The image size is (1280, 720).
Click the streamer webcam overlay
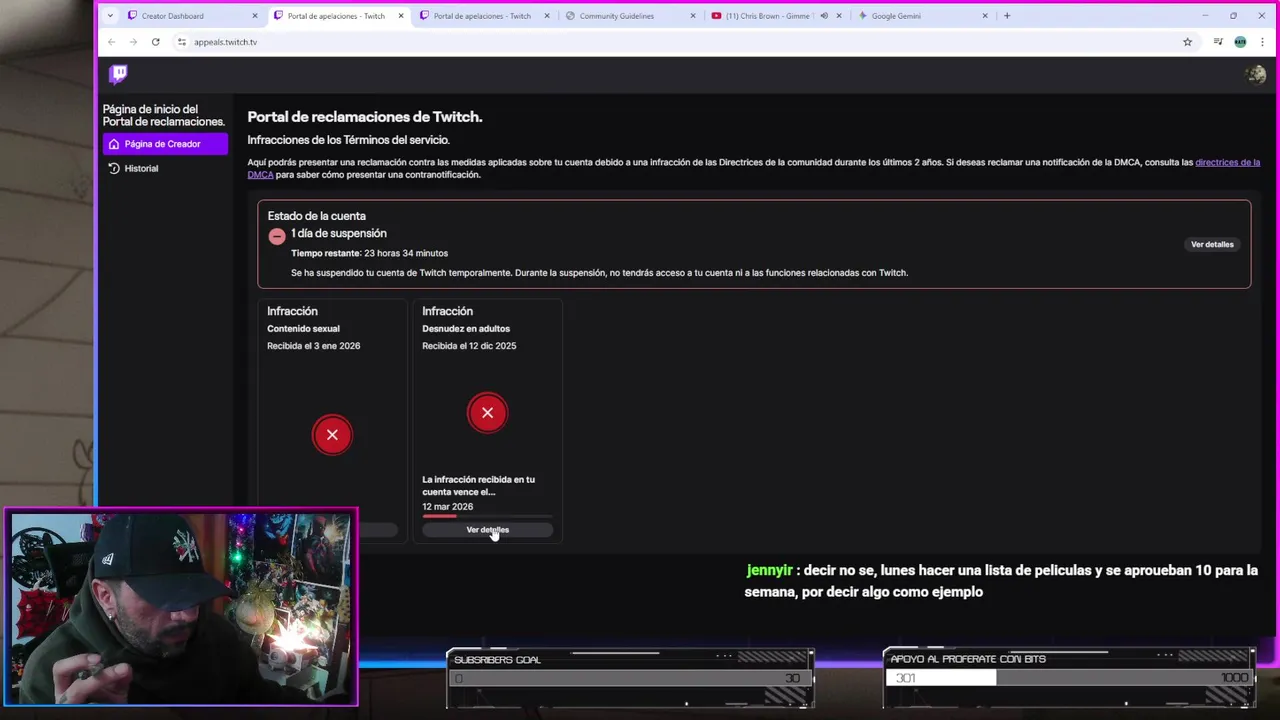tap(181, 608)
